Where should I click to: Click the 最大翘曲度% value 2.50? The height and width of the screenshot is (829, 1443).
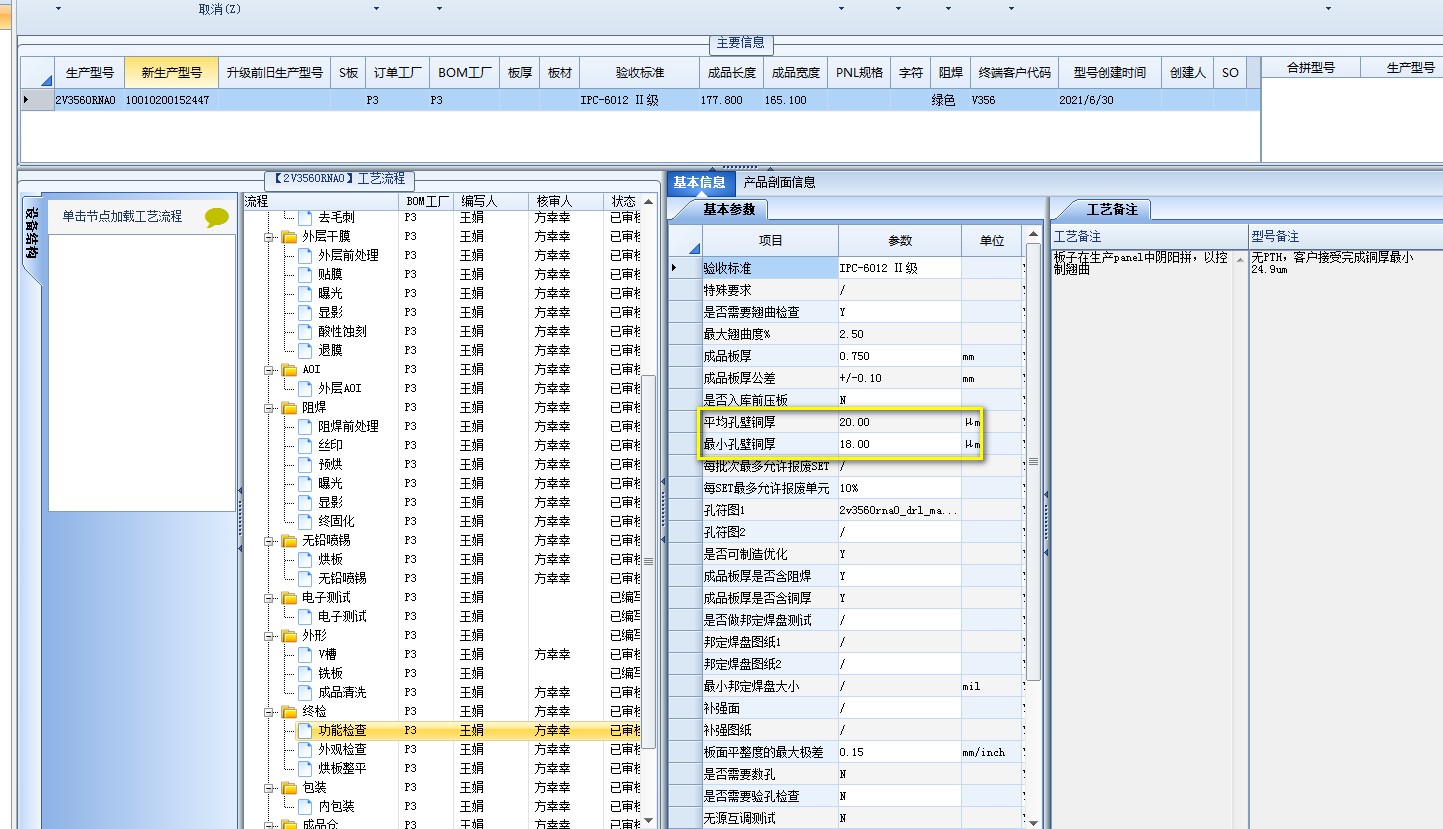click(899, 335)
